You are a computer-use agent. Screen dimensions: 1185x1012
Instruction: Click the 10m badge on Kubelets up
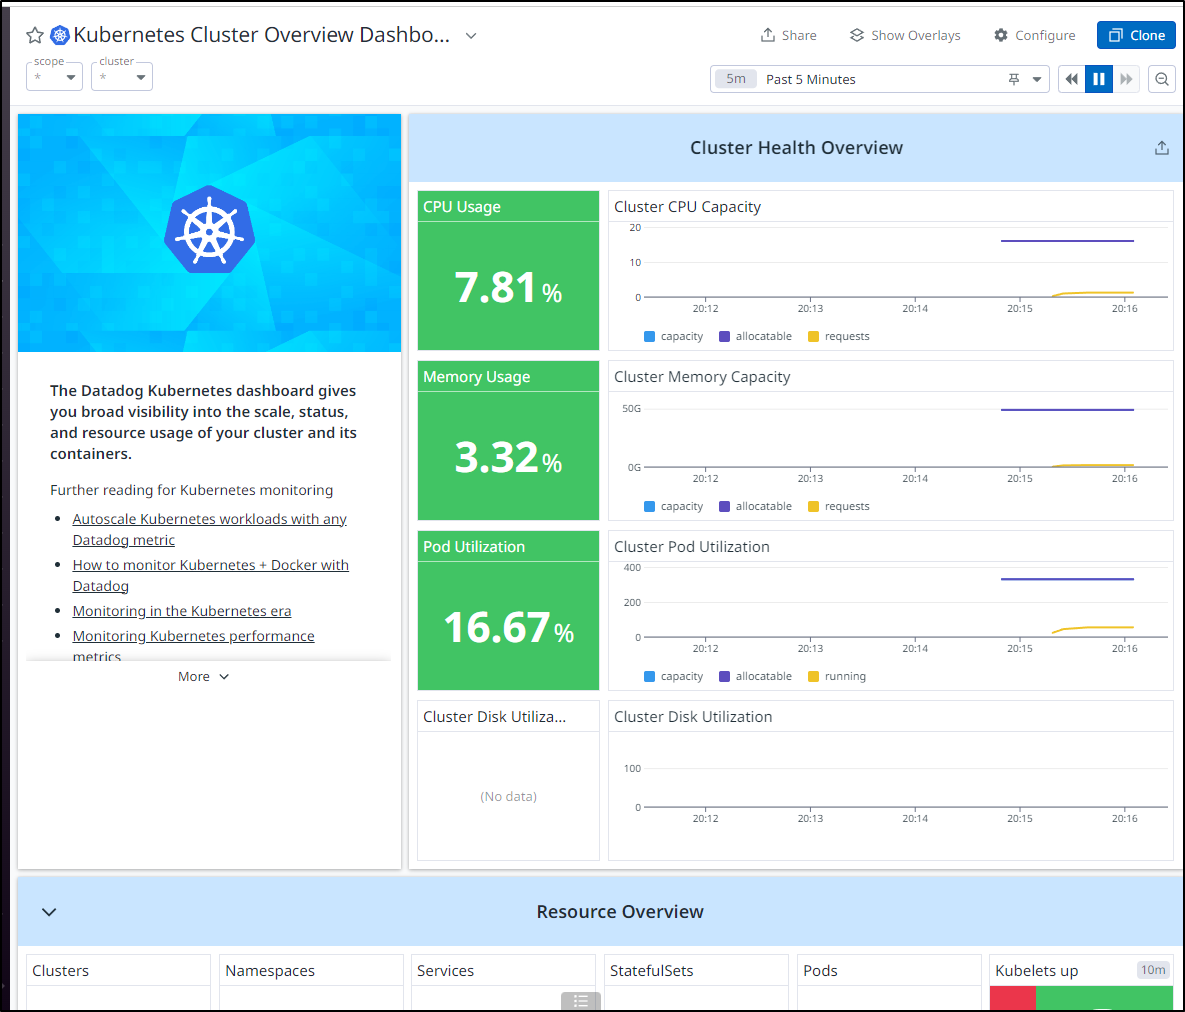point(1153,970)
